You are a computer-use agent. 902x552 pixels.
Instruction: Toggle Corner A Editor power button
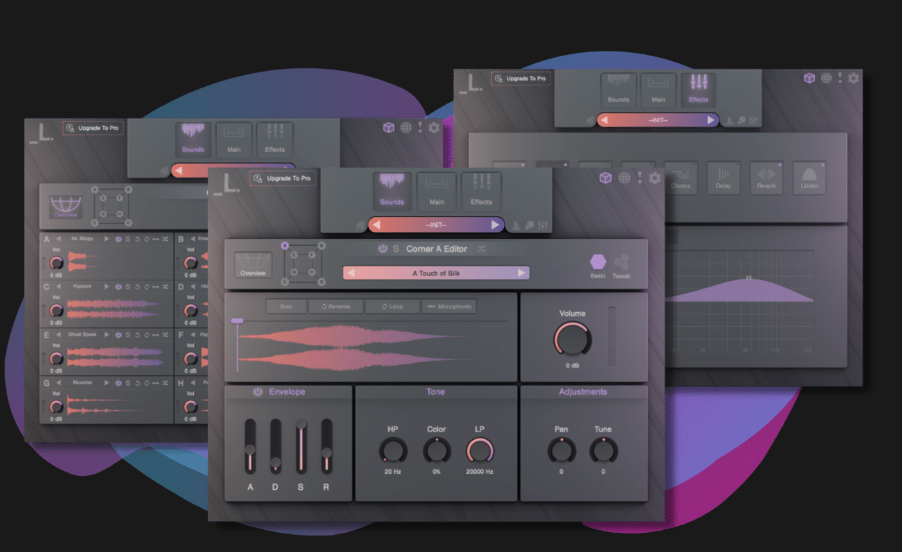(x=381, y=249)
